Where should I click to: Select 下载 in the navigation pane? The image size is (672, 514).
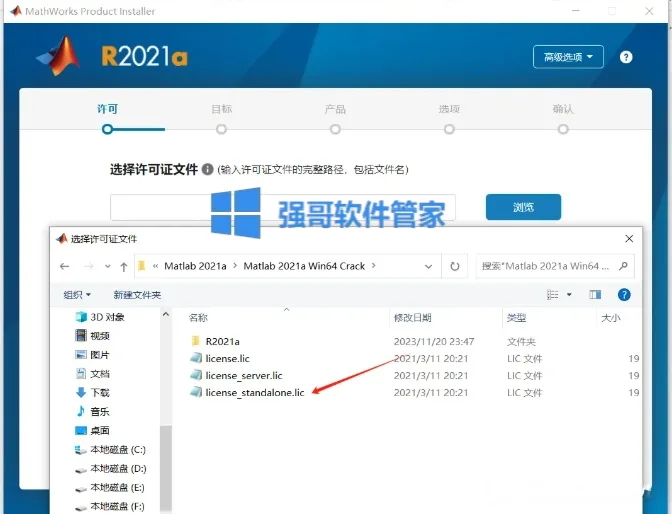[x=100, y=393]
